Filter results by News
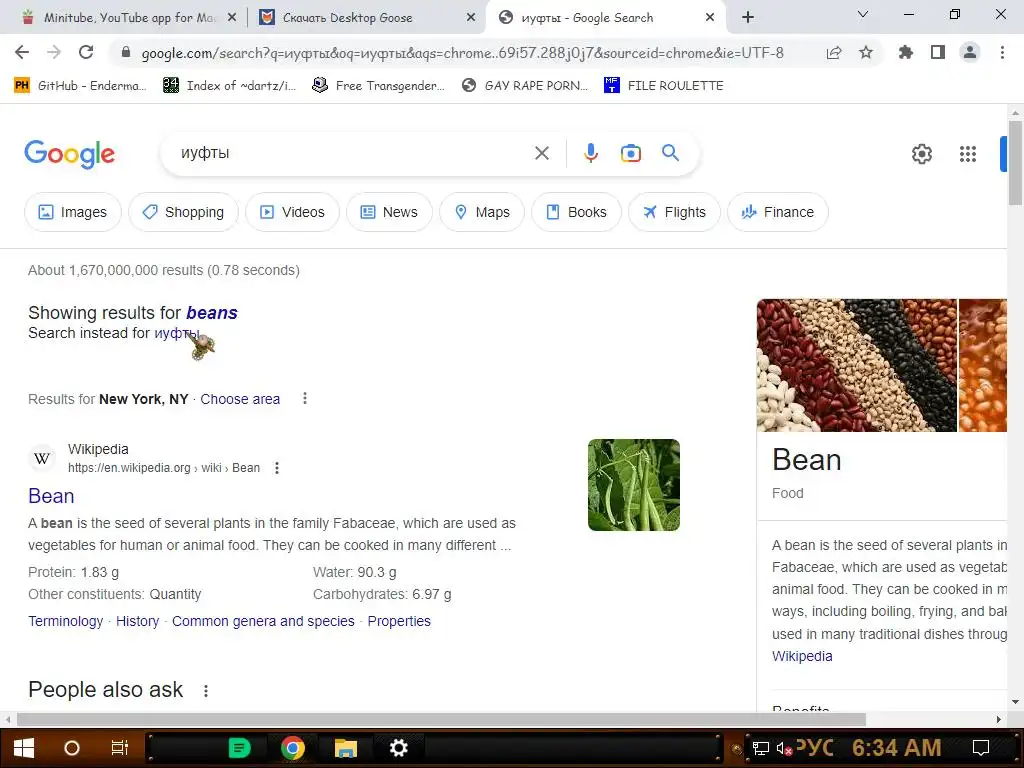Screen dimensions: 1024x768 tap(389, 212)
